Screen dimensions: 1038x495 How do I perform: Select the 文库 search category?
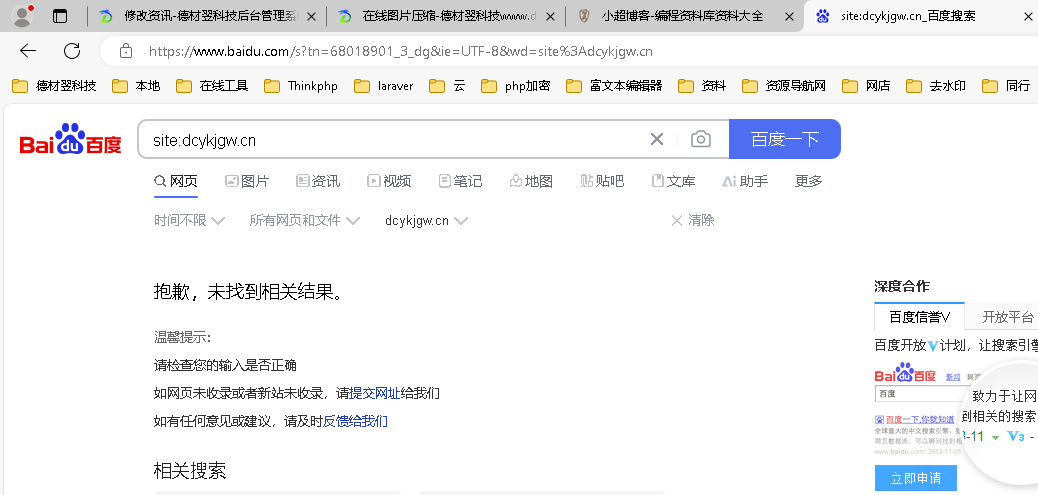673,181
